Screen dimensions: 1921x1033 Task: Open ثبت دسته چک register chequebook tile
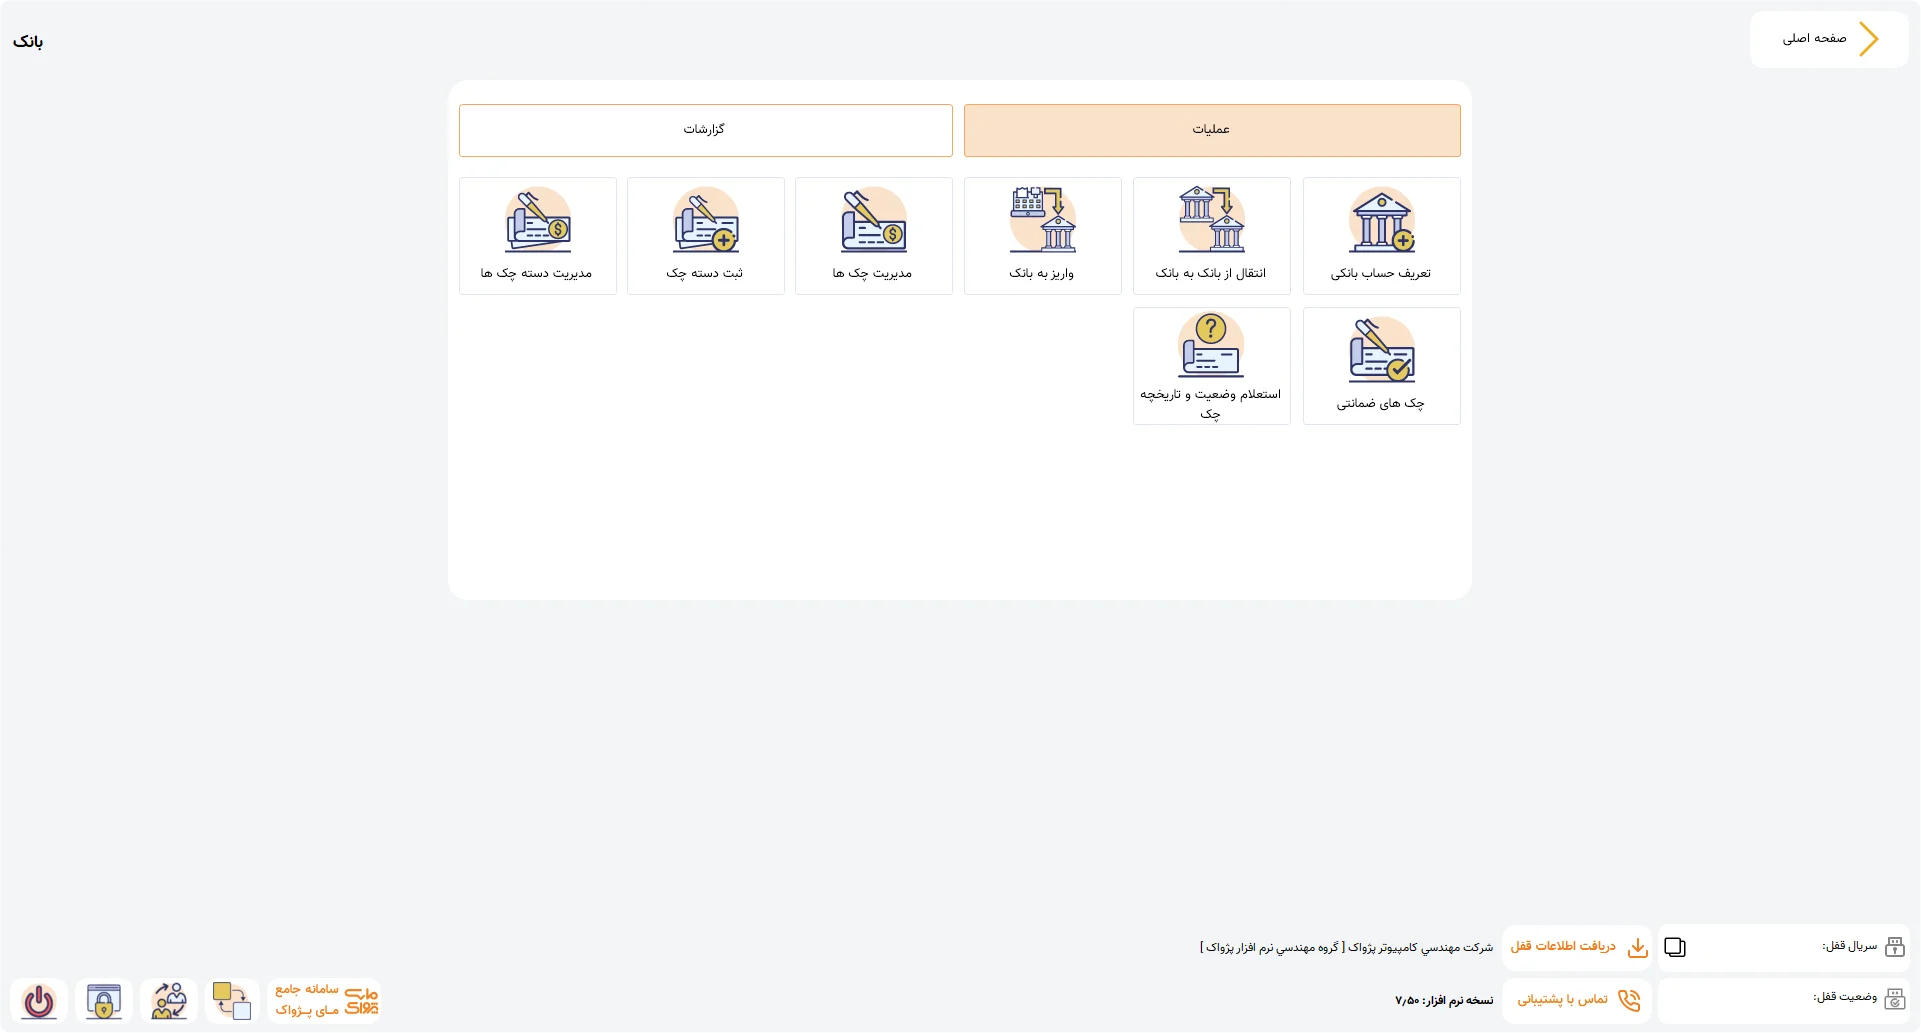click(706, 236)
